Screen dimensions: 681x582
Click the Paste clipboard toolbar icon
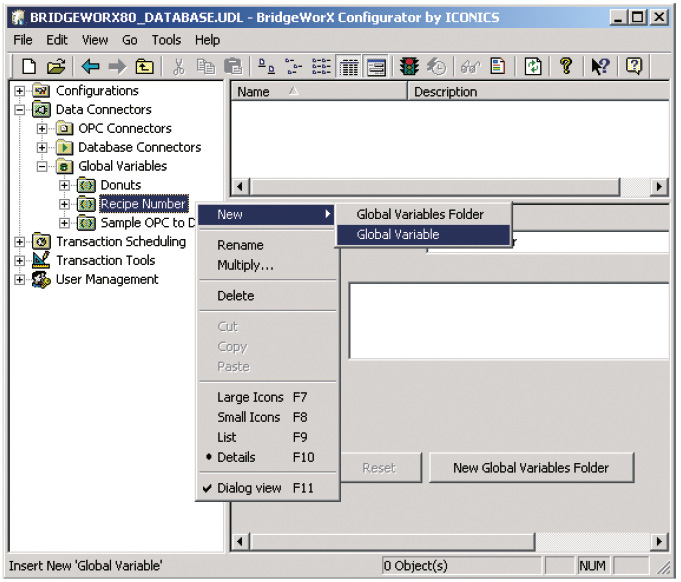click(233, 66)
